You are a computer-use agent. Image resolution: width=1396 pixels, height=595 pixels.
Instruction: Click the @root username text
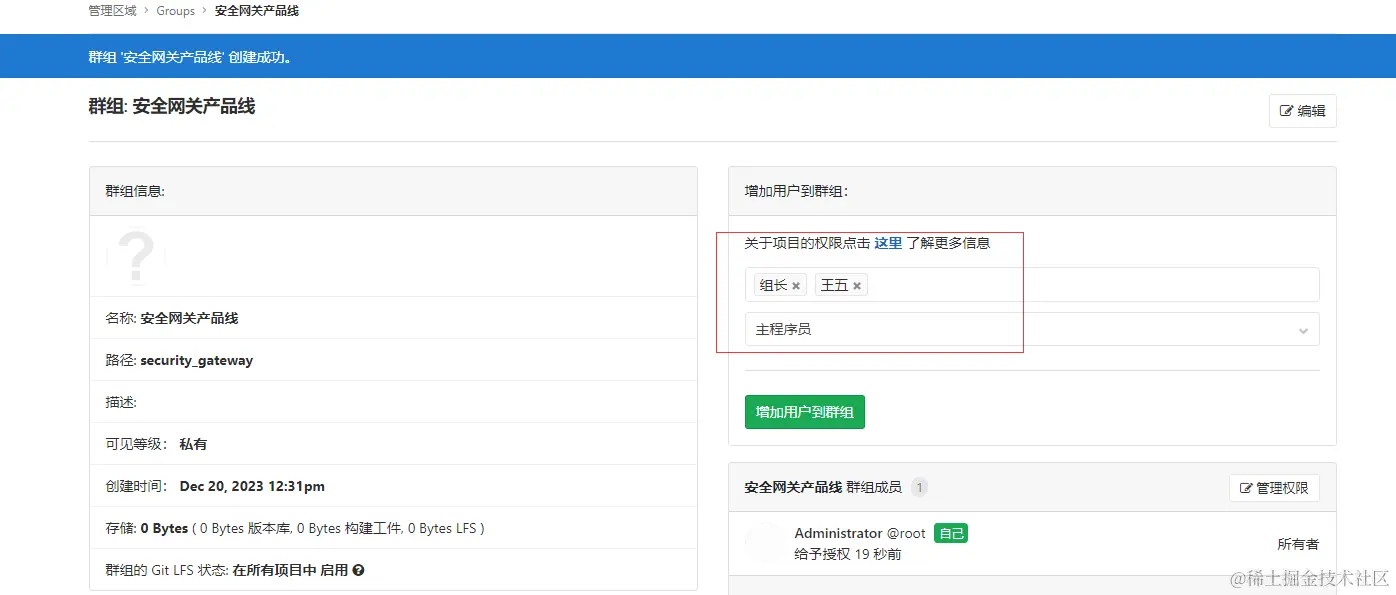(x=906, y=534)
